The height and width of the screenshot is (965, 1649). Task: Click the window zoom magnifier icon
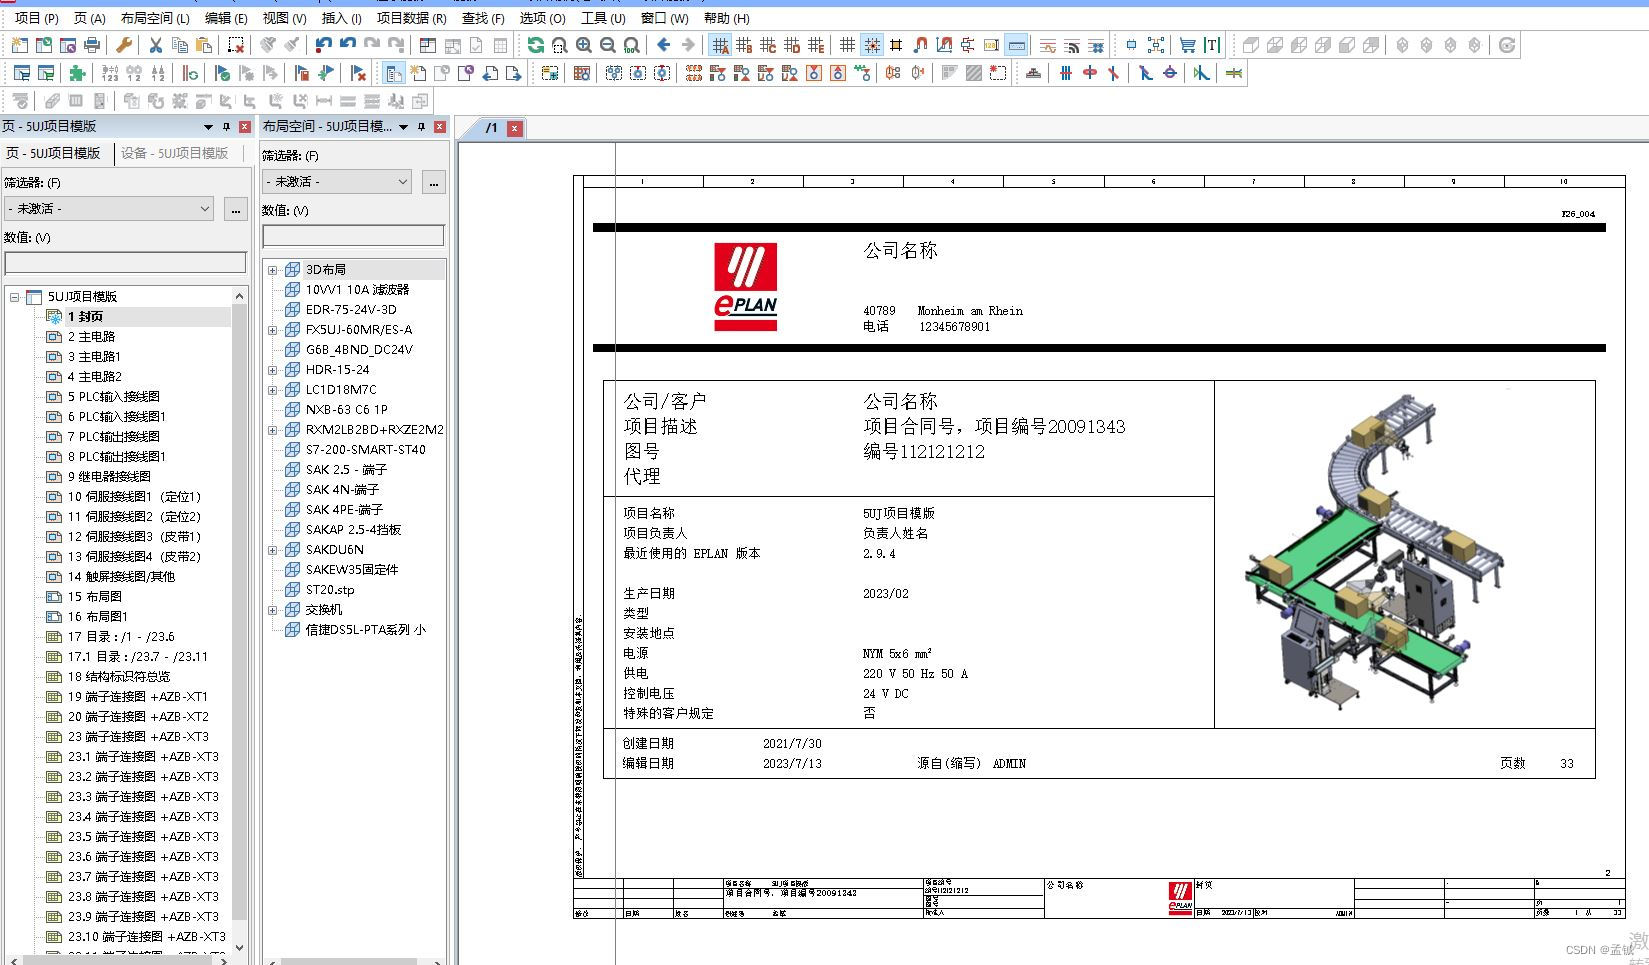click(560, 45)
